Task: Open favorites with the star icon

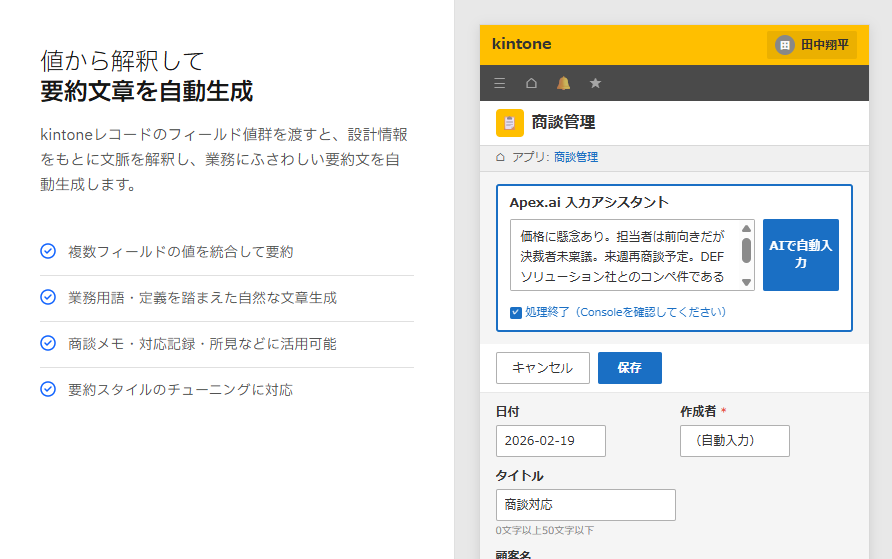Action: pos(595,83)
